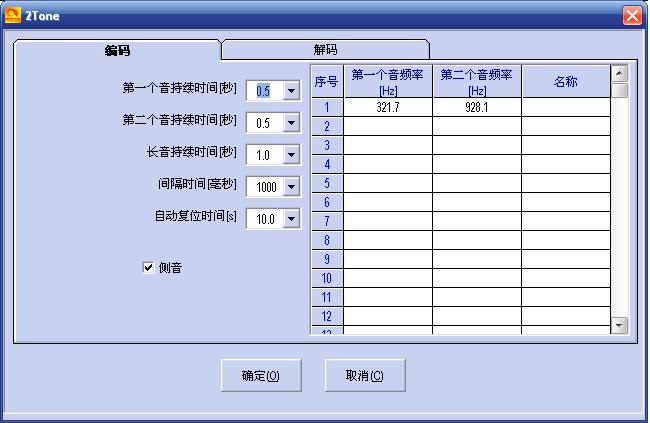
Task: Select row header 3
Action: click(x=327, y=145)
